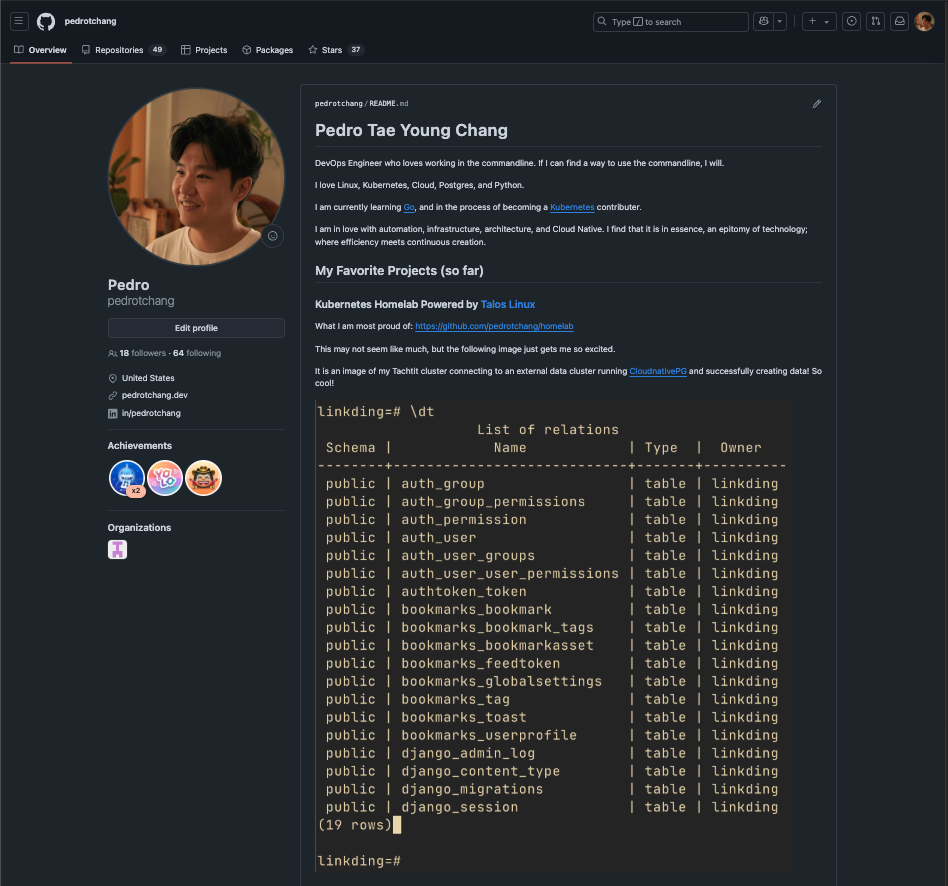Open the 64 following link

(x=197, y=353)
